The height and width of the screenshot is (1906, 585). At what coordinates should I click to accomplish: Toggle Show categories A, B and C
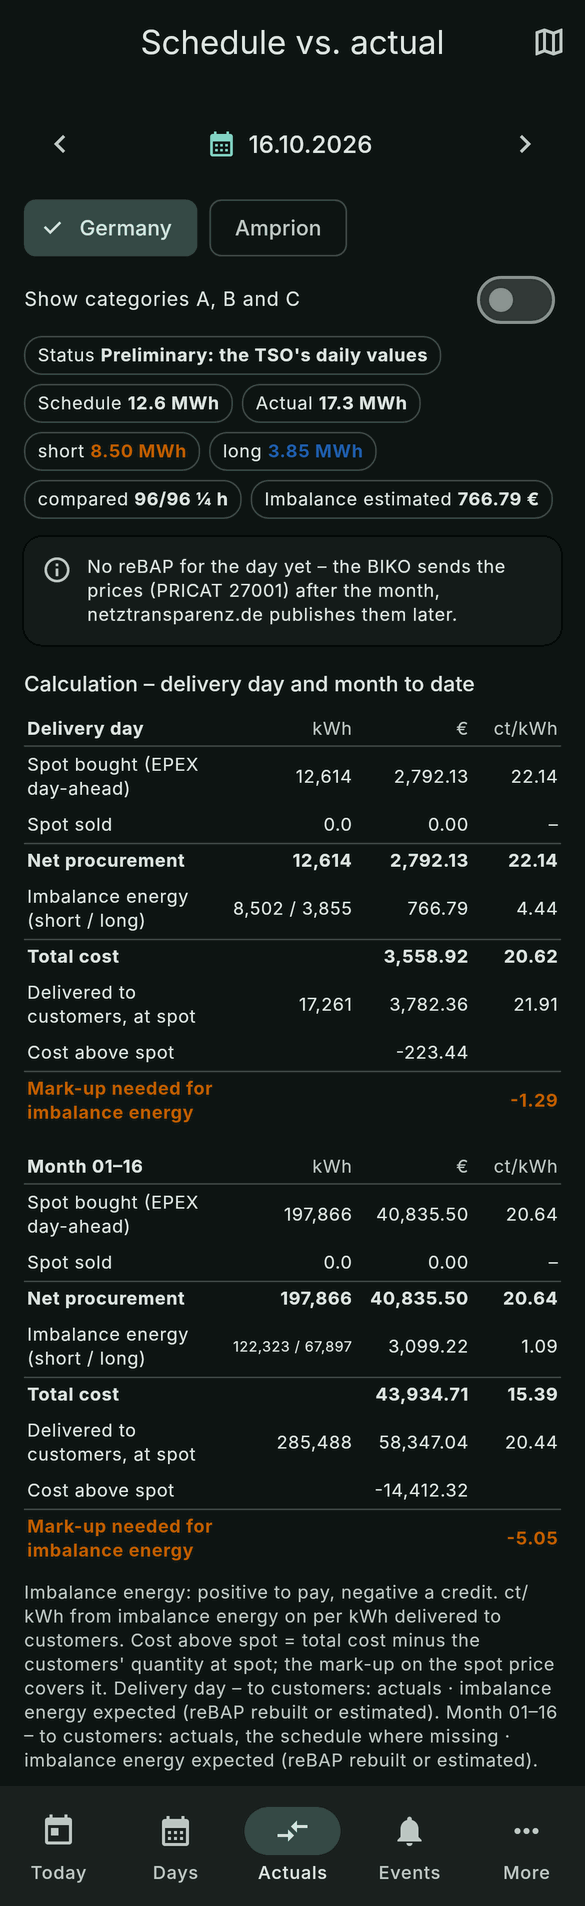click(516, 300)
